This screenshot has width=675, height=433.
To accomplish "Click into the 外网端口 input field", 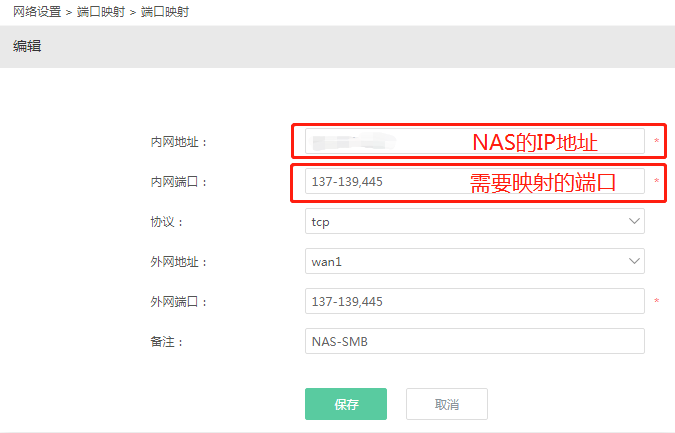I will tap(473, 301).
